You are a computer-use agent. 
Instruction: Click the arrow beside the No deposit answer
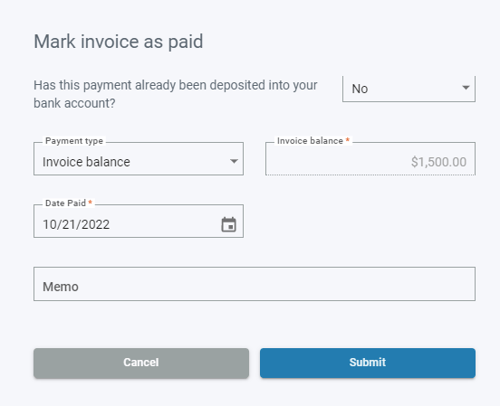pyautogui.click(x=466, y=88)
